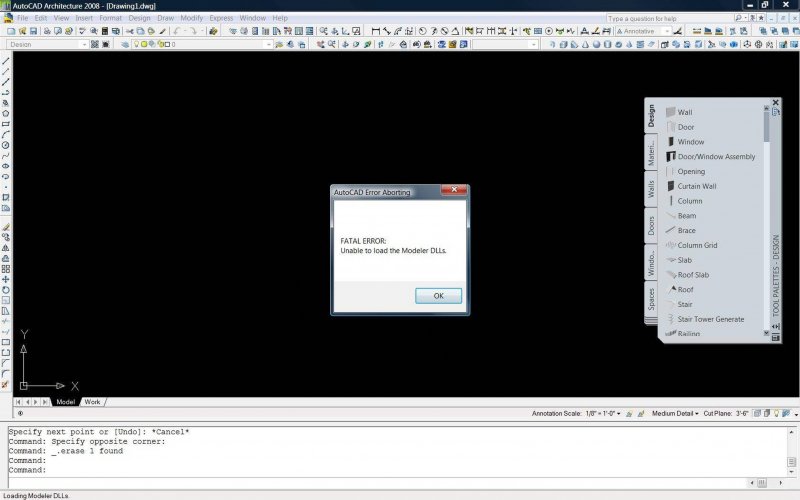This screenshot has width=800, height=500.
Task: Select the Move tool in the left Modify toolbar
Action: tap(6, 280)
